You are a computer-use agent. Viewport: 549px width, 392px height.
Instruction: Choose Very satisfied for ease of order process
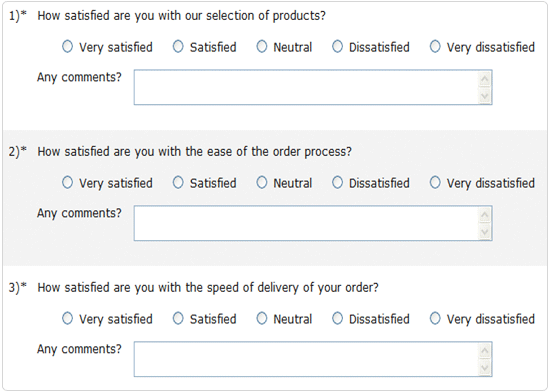[68, 182]
